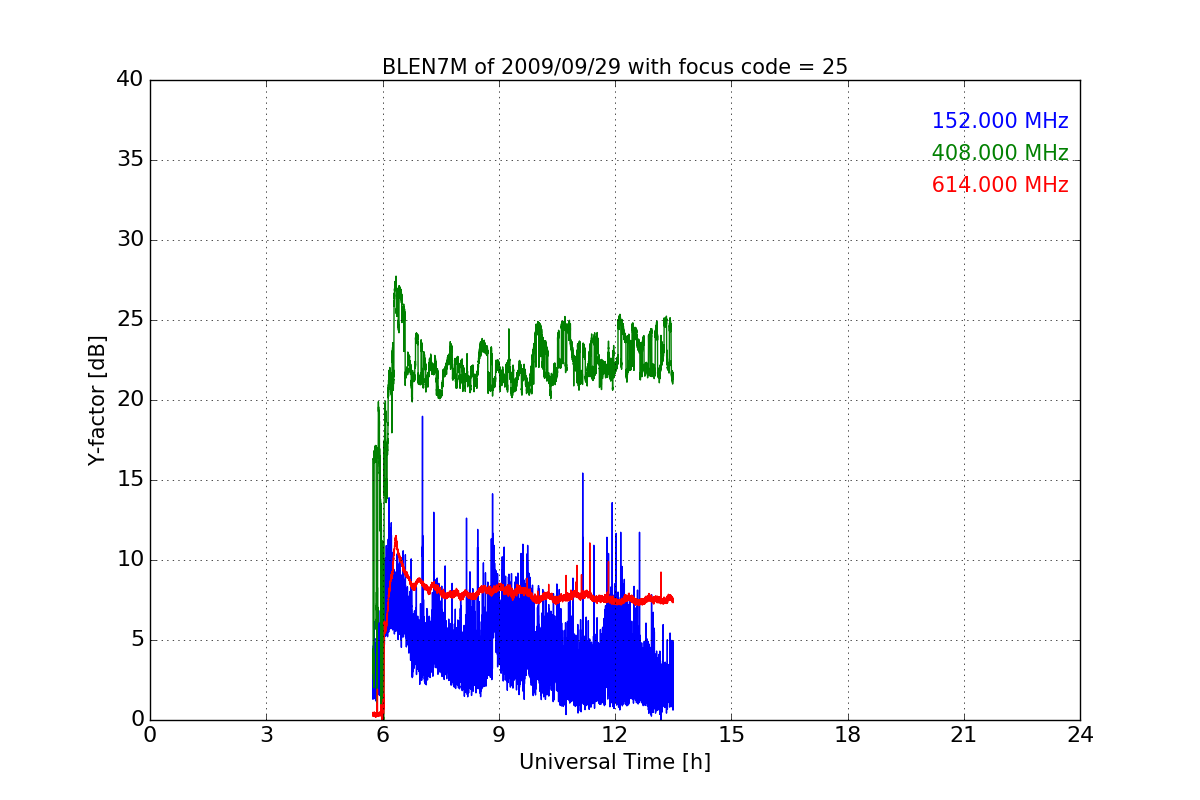Click the y-axis tick value 30

point(130,240)
